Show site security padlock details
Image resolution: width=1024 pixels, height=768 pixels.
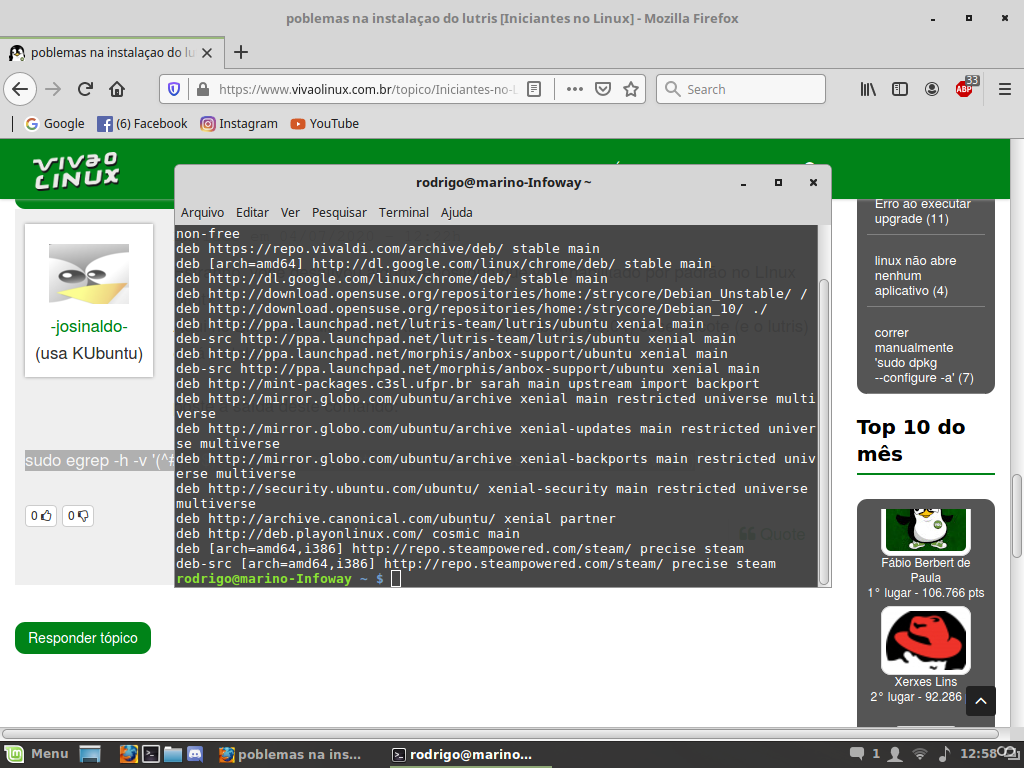tap(202, 89)
